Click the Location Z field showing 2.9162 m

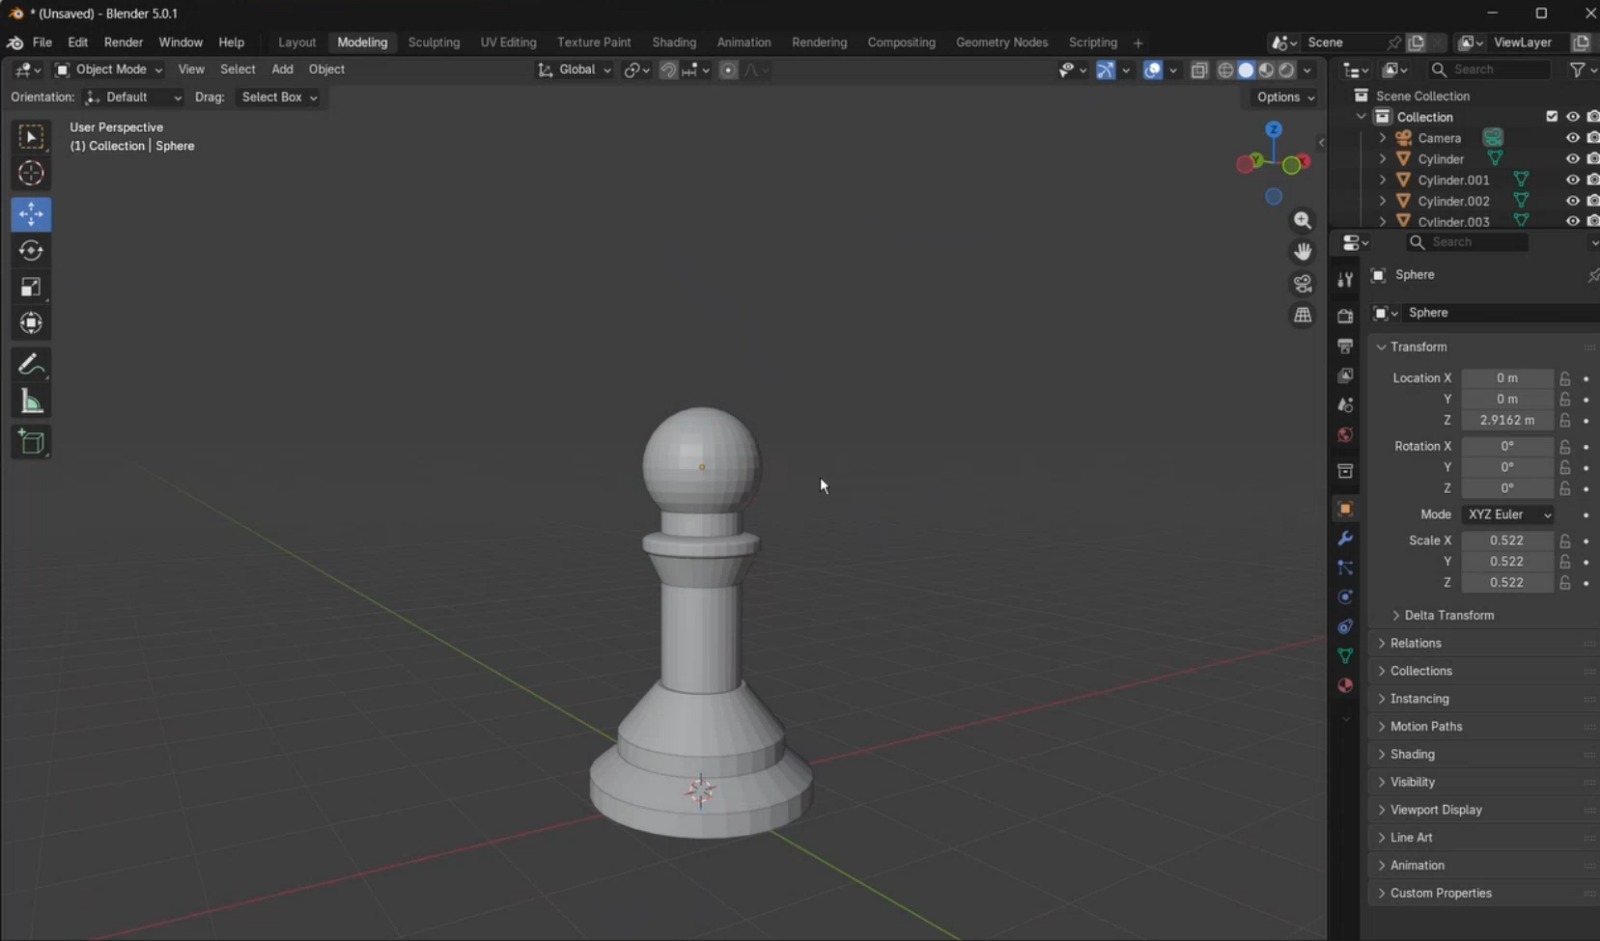(1508, 420)
